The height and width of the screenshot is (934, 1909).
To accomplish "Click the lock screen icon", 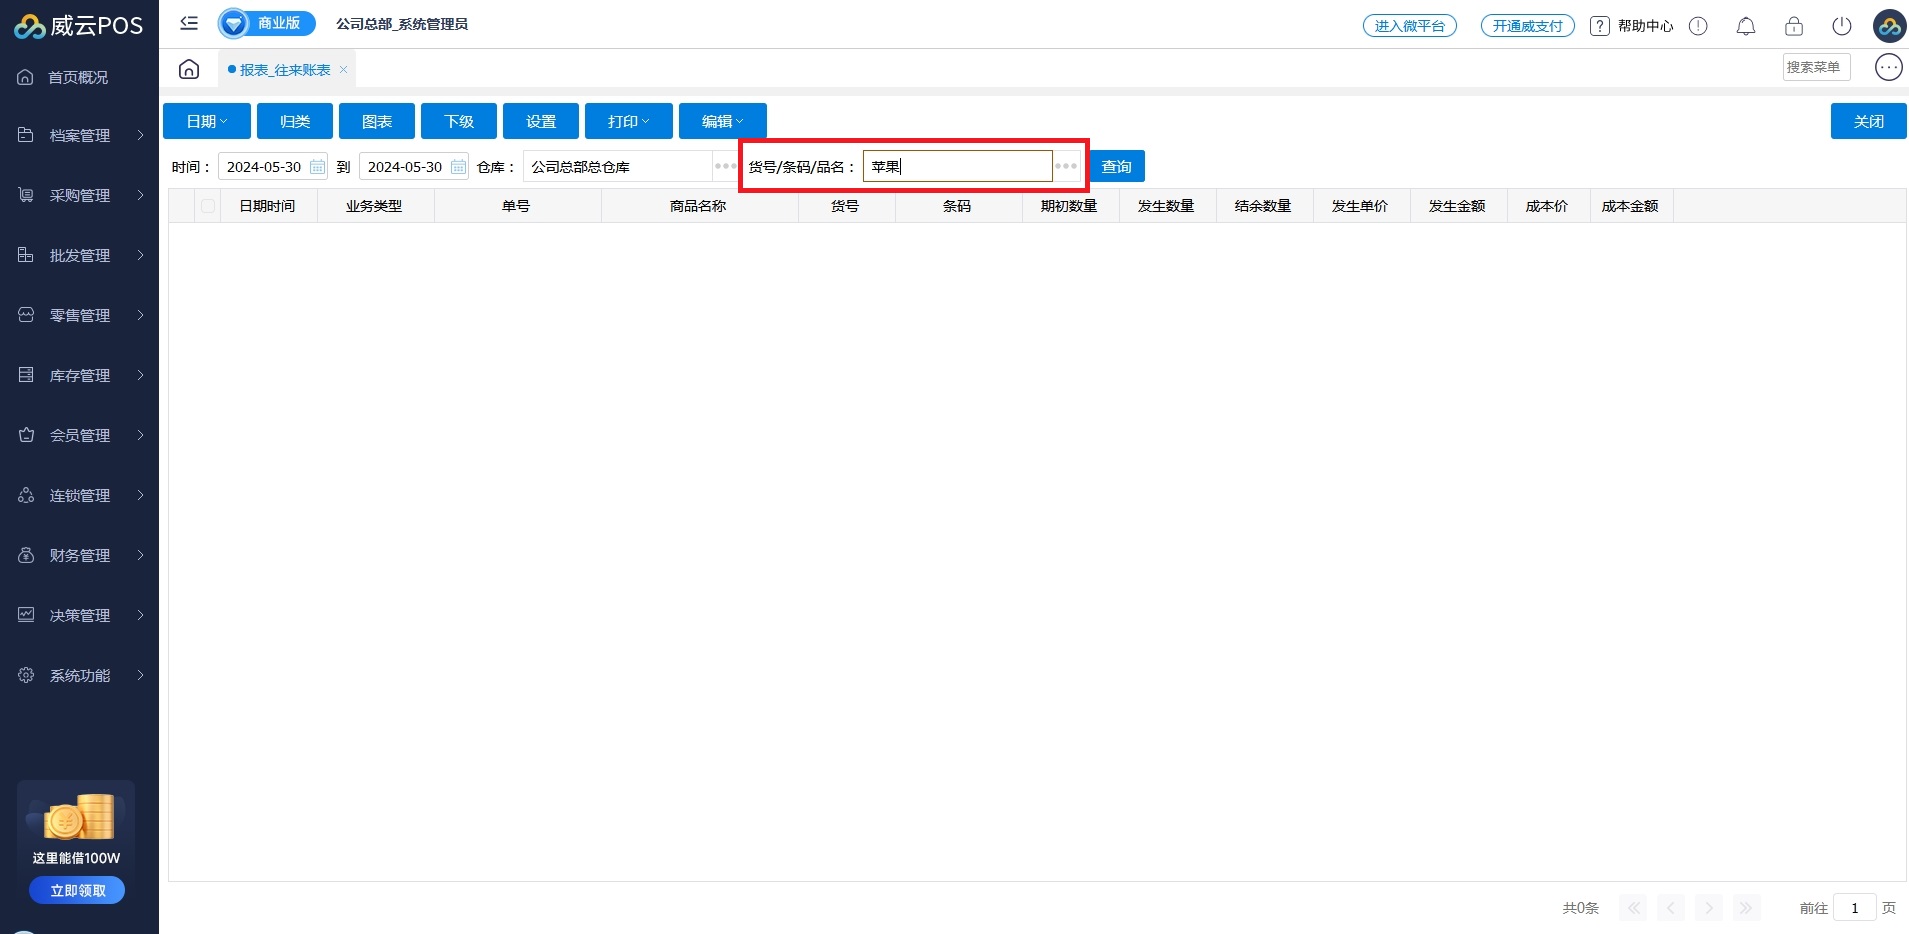I will 1793,26.
